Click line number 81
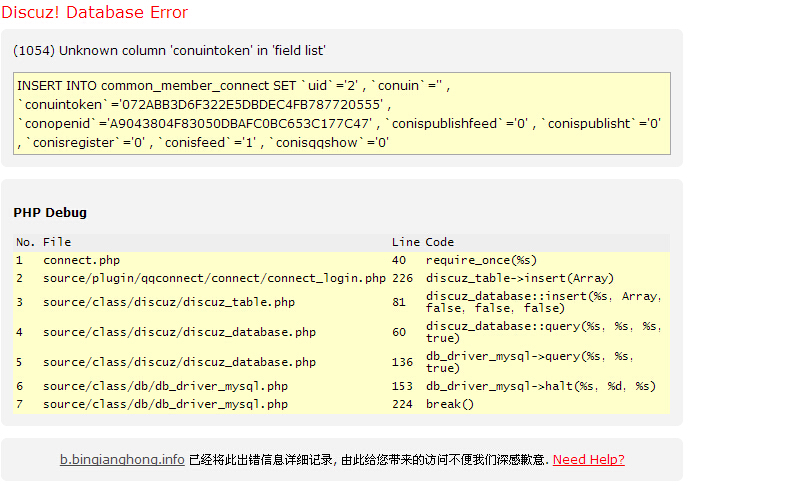 [x=399, y=302]
